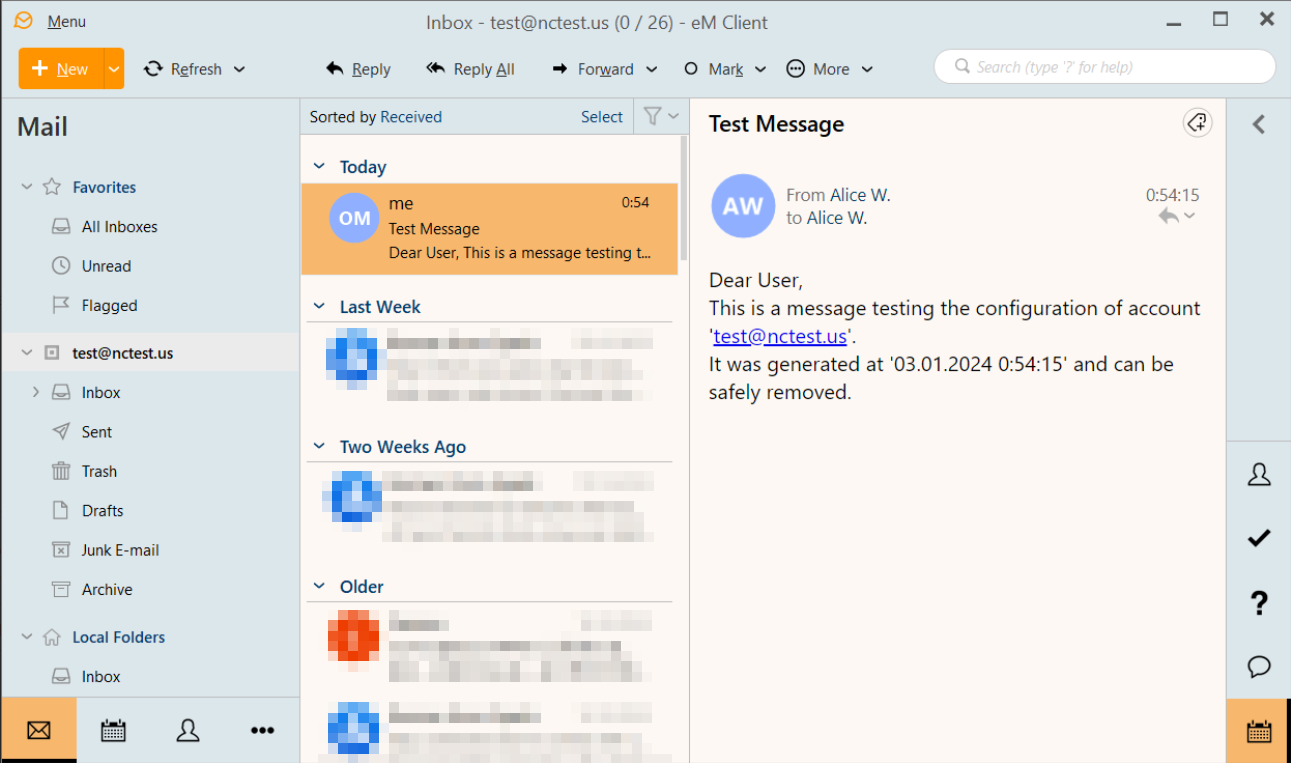Collapse the right sidebar with the arrow
This screenshot has height=763, width=1291.
coord(1259,124)
